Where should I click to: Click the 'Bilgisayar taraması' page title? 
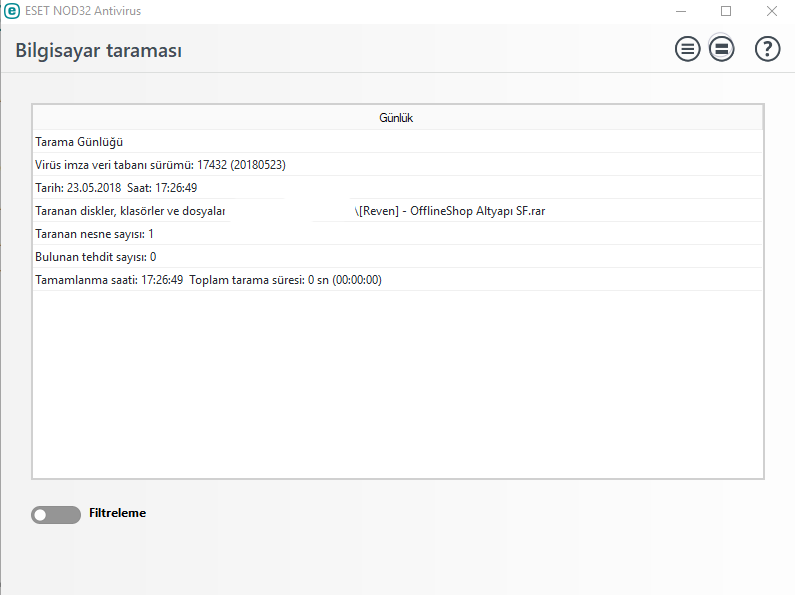(x=98, y=51)
